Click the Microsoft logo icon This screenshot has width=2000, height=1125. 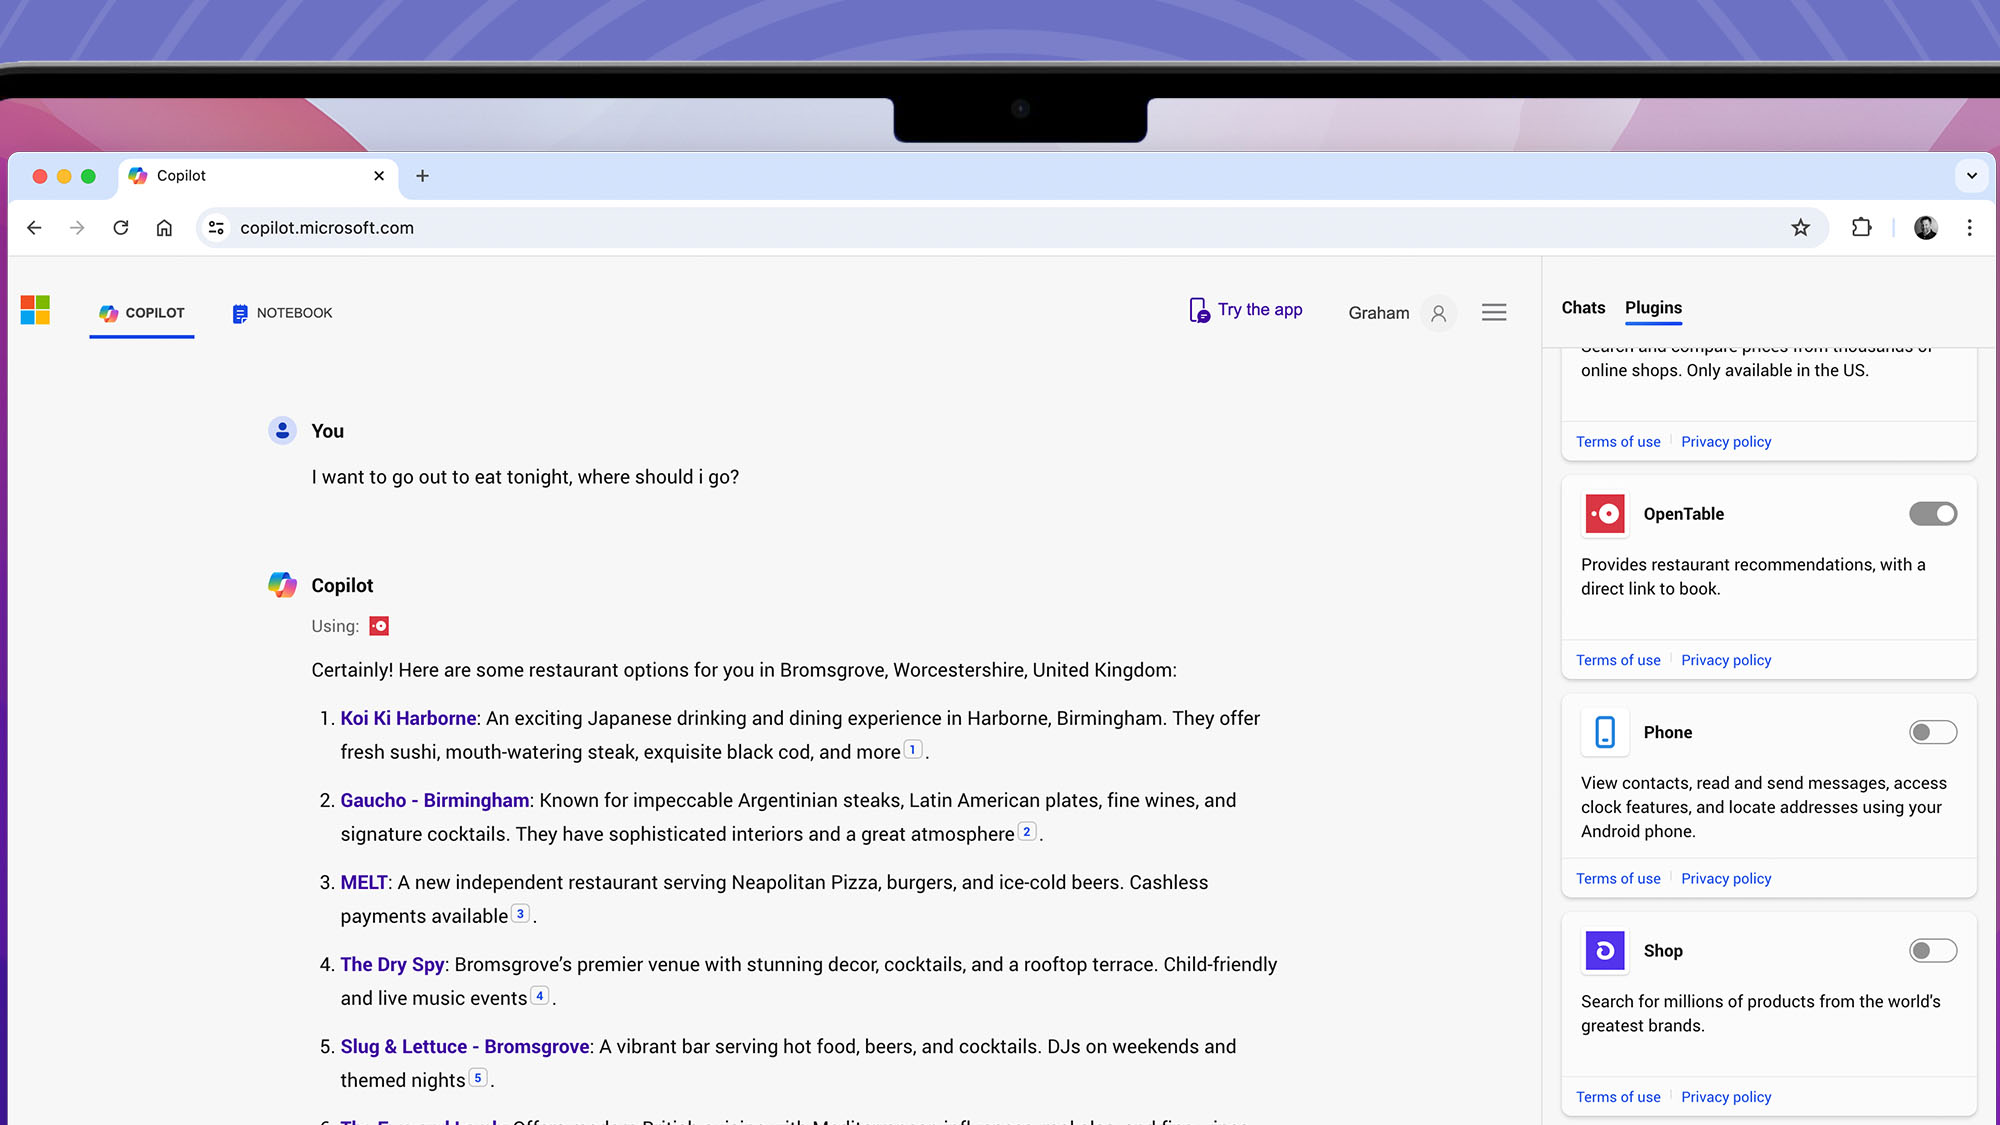click(35, 310)
